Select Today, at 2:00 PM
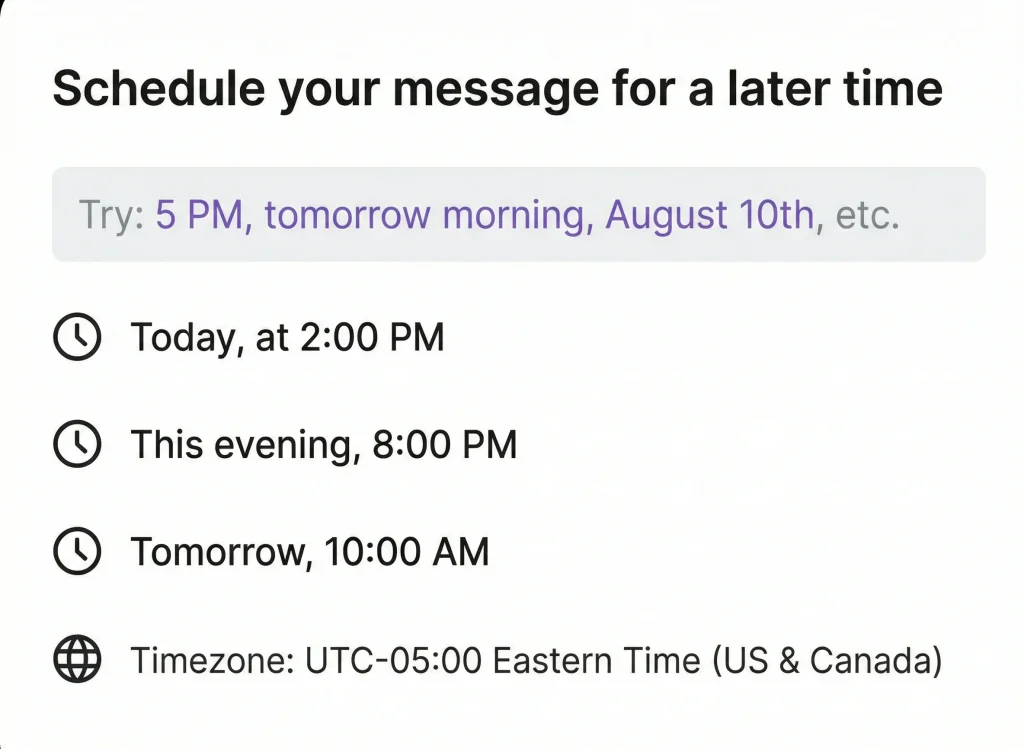1024x749 pixels. click(287, 338)
